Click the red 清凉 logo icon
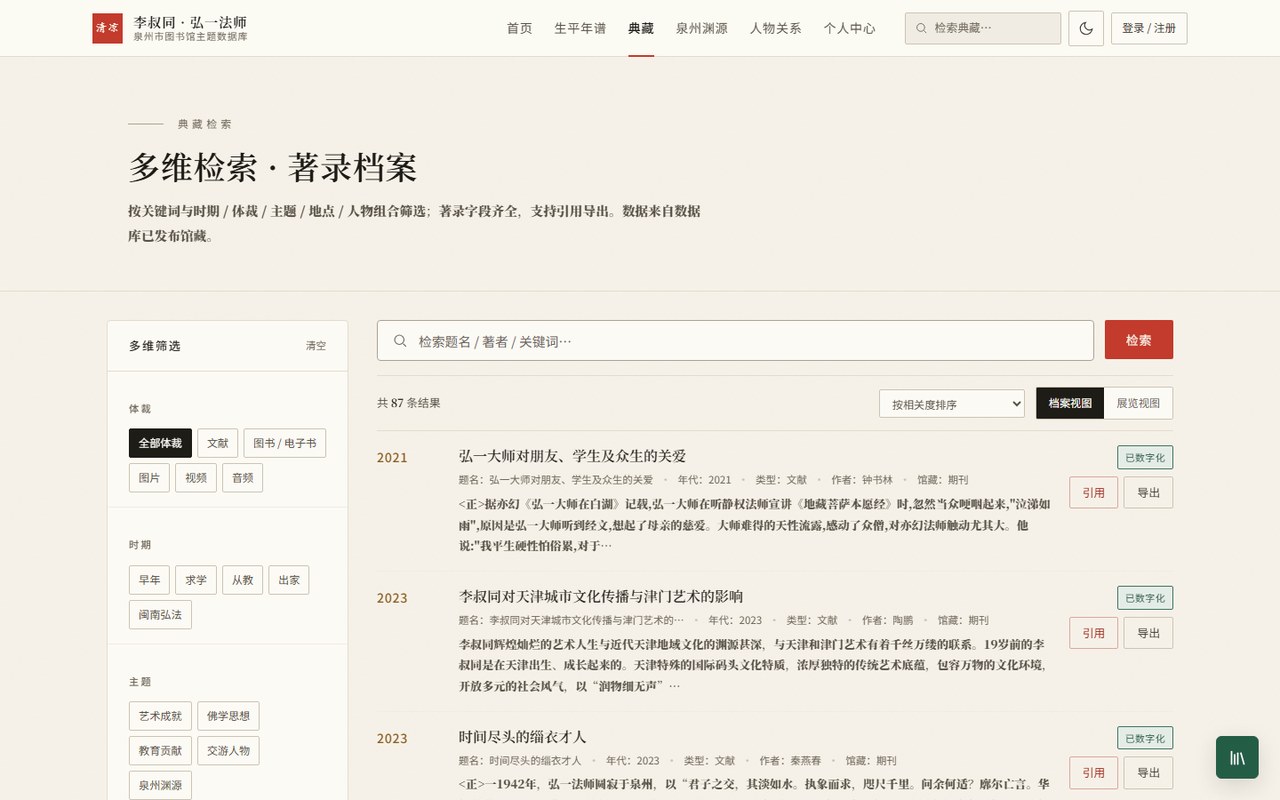Viewport: 1280px width, 800px height. click(x=107, y=28)
